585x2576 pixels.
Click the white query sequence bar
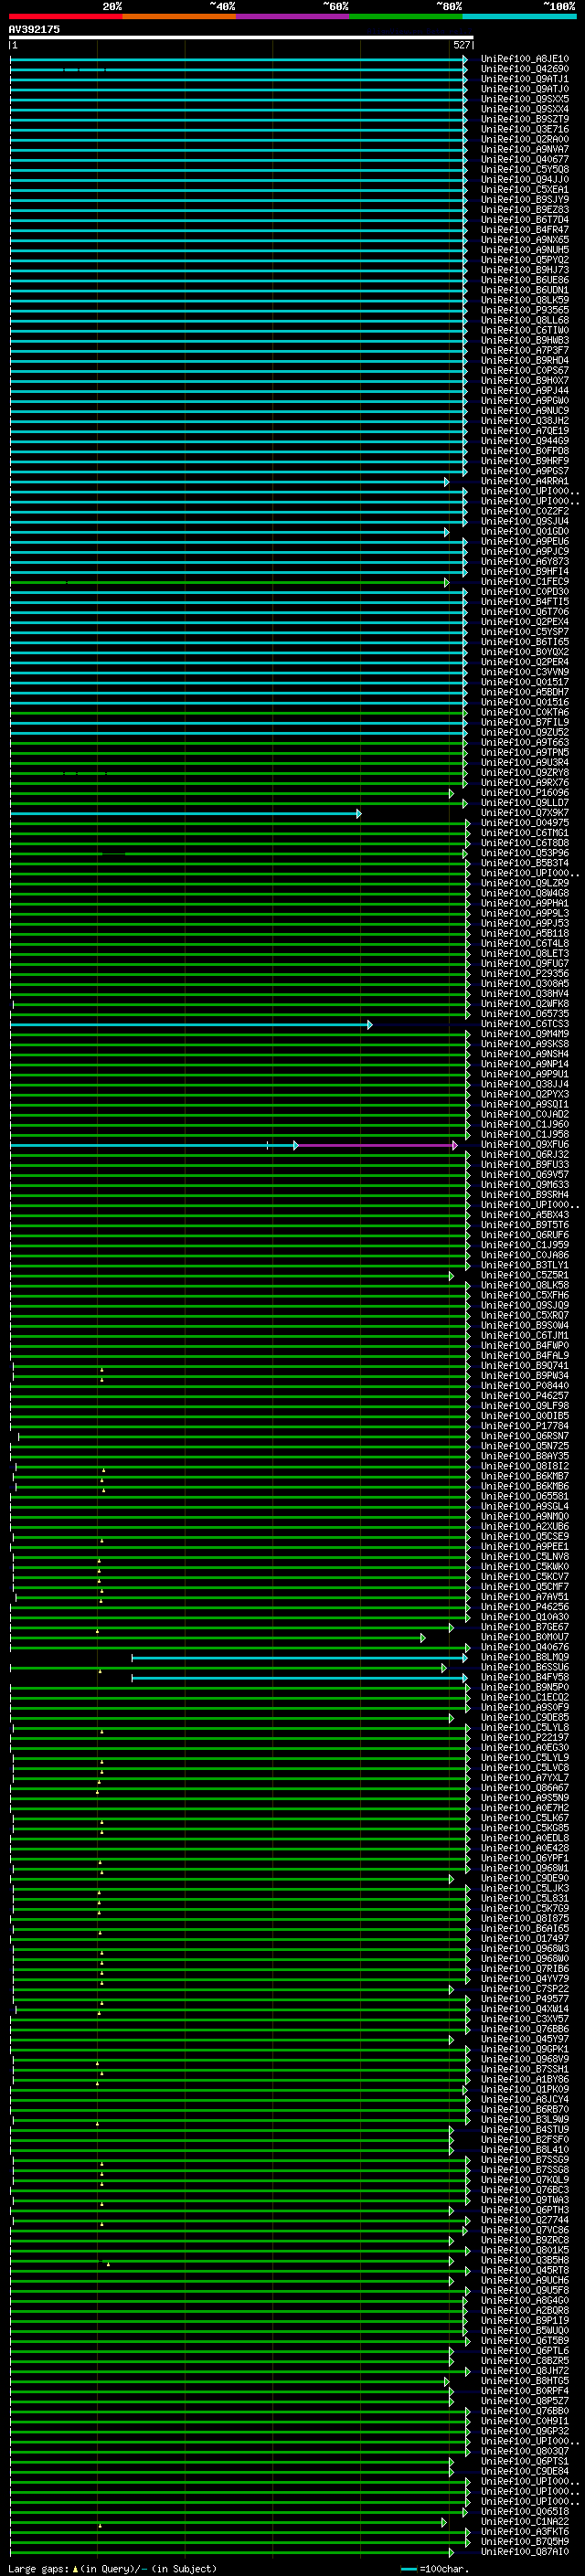[x=241, y=37]
